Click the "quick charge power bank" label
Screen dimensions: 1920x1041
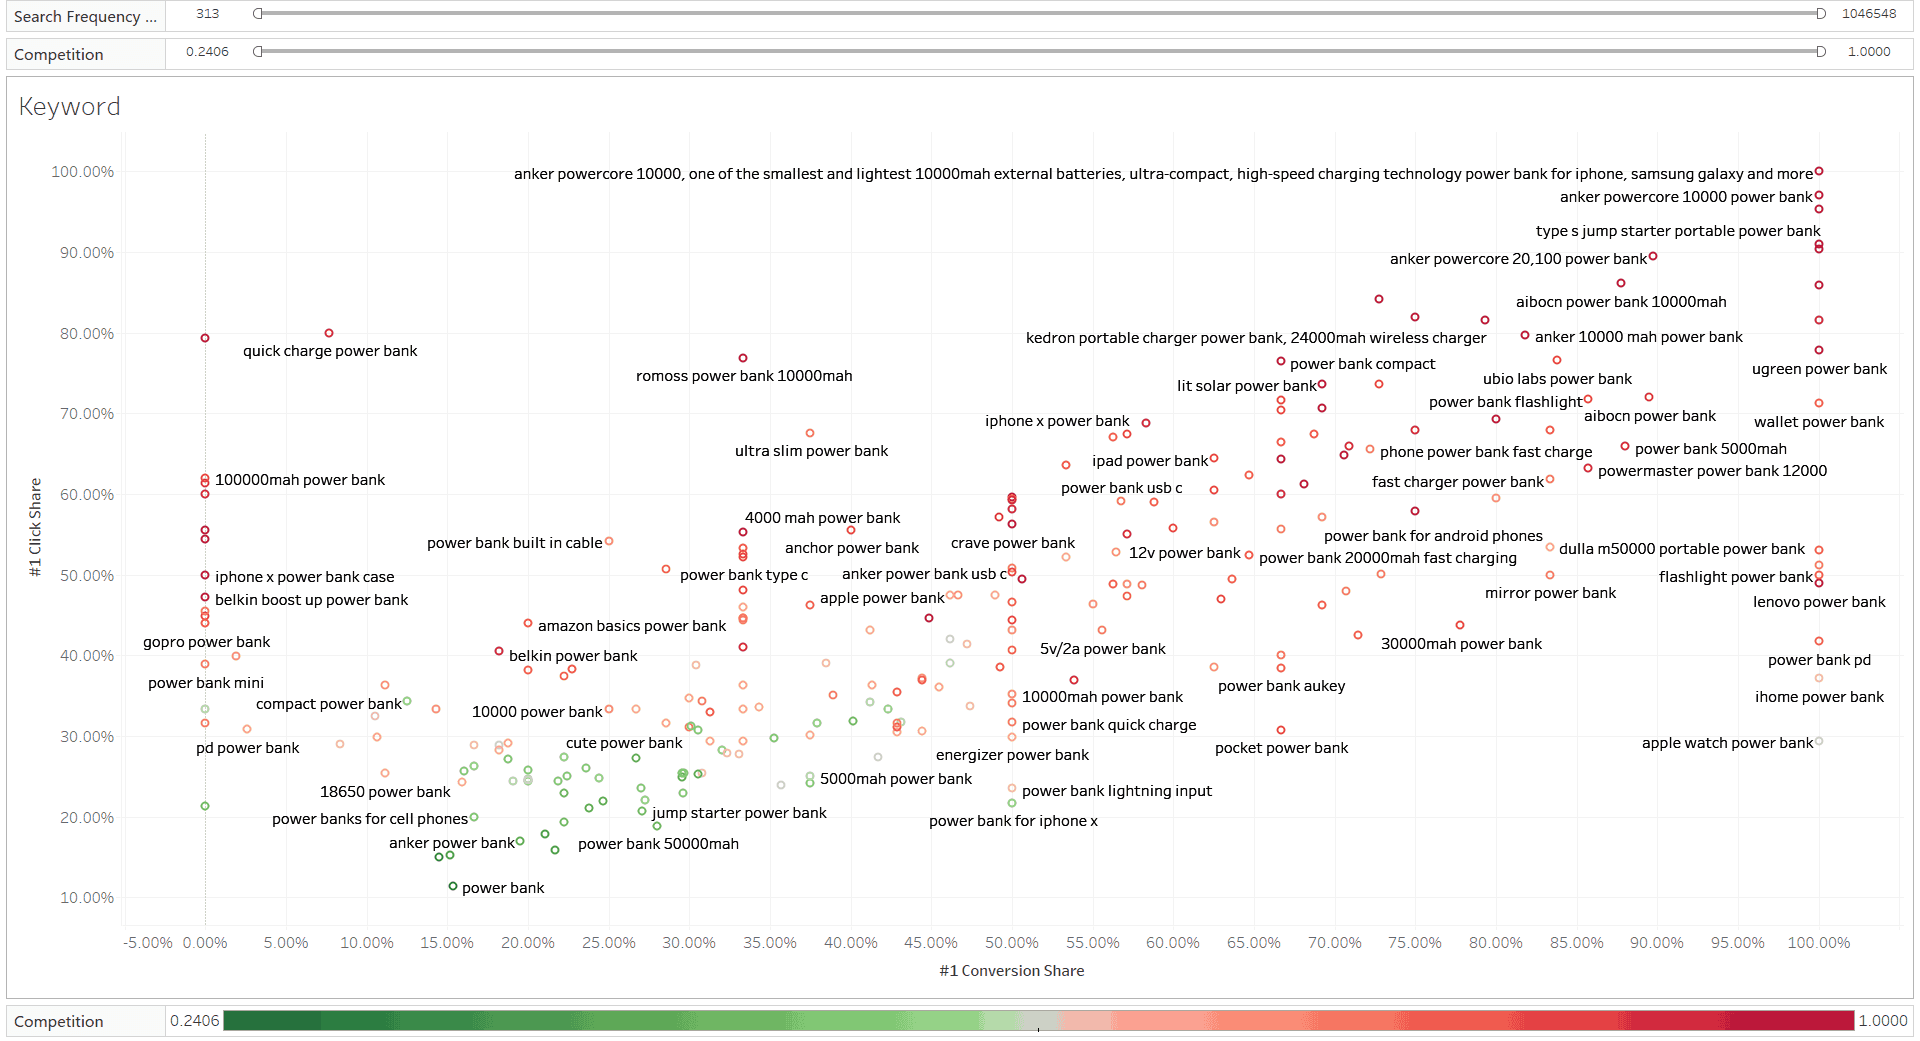click(330, 351)
